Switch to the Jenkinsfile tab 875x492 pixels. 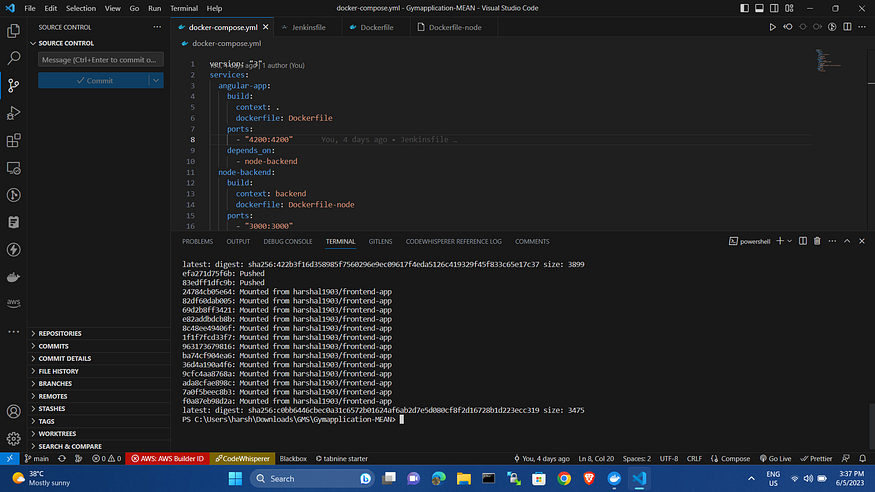click(x=309, y=27)
